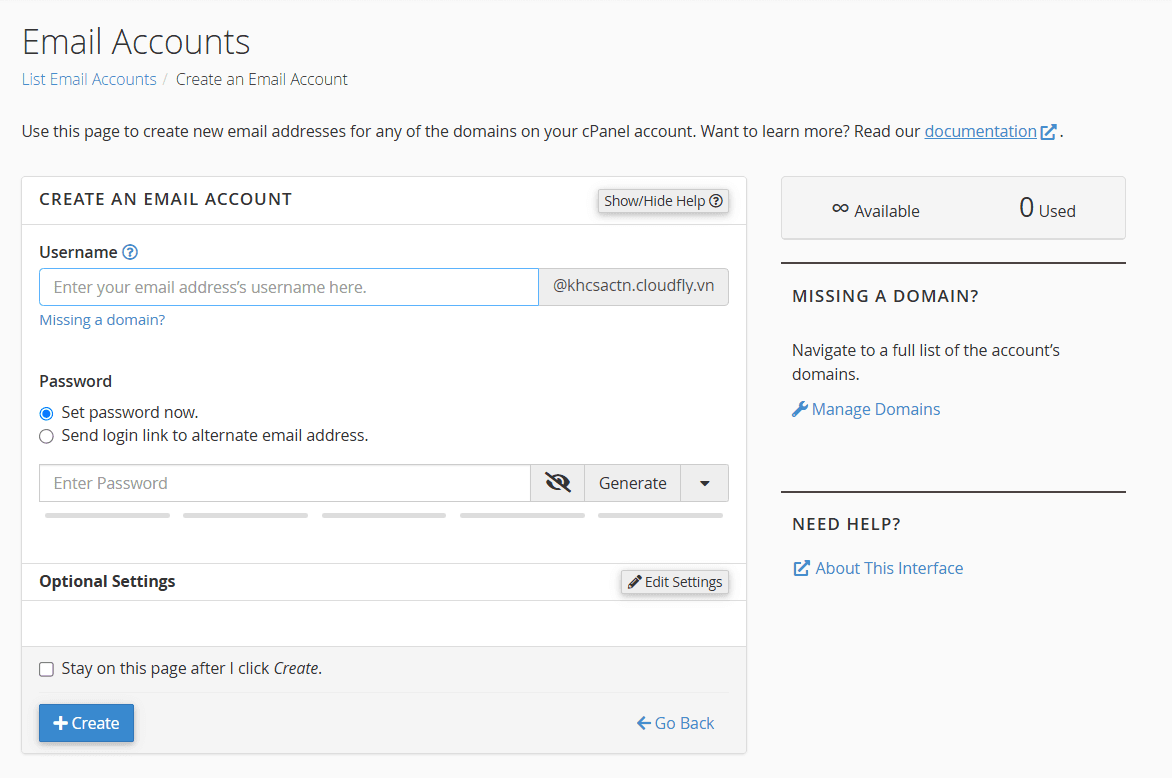Enable 'Stay on this page' checkbox
Screen dimensions: 1172x778
[x=46, y=669]
